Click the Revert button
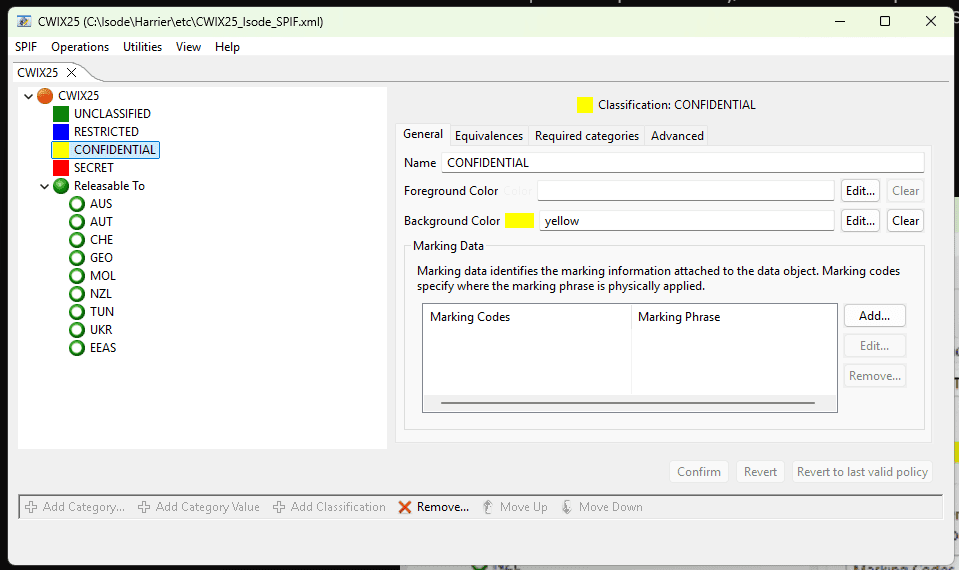 pos(760,472)
